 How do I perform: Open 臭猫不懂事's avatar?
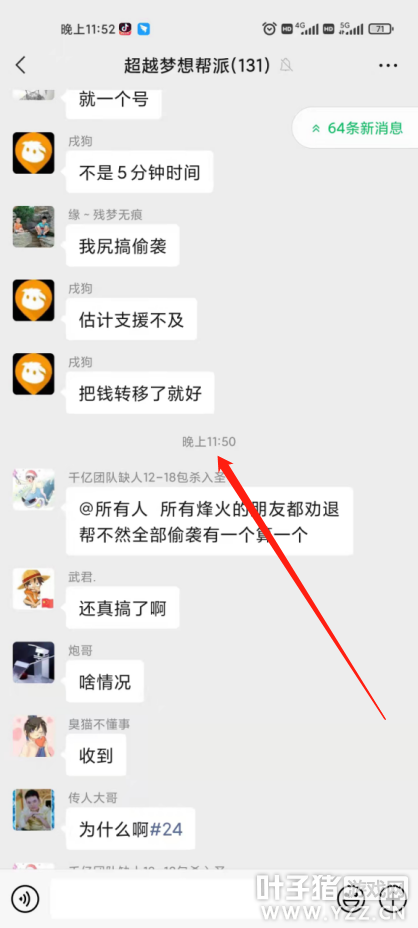33,736
